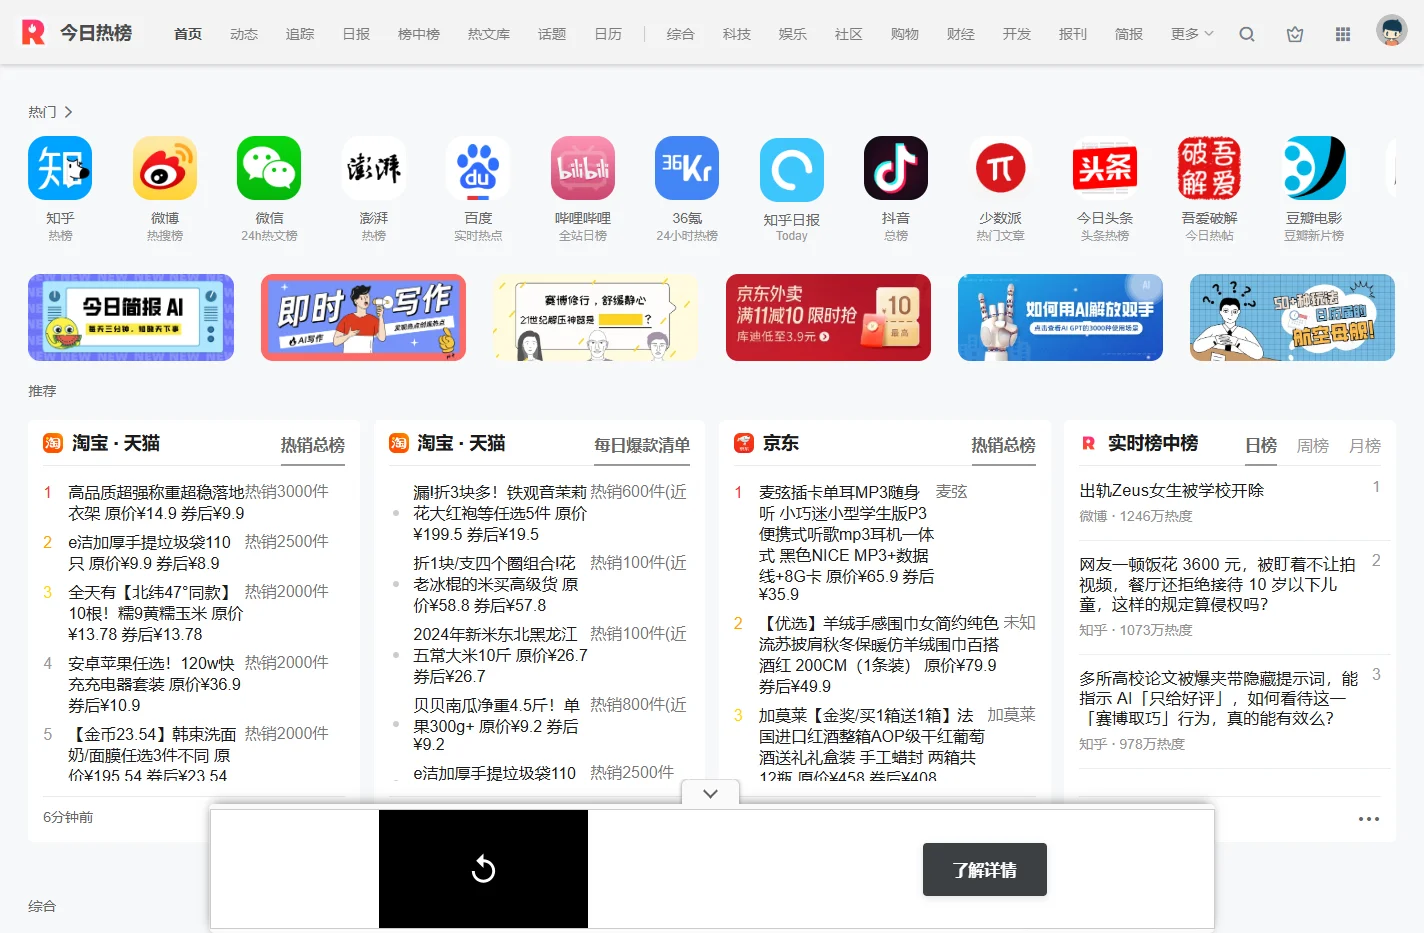Screen dimensions: 1424x933
Task: Open the 漏!折3块多!铁观音茉莉花 item
Action: [501, 513]
